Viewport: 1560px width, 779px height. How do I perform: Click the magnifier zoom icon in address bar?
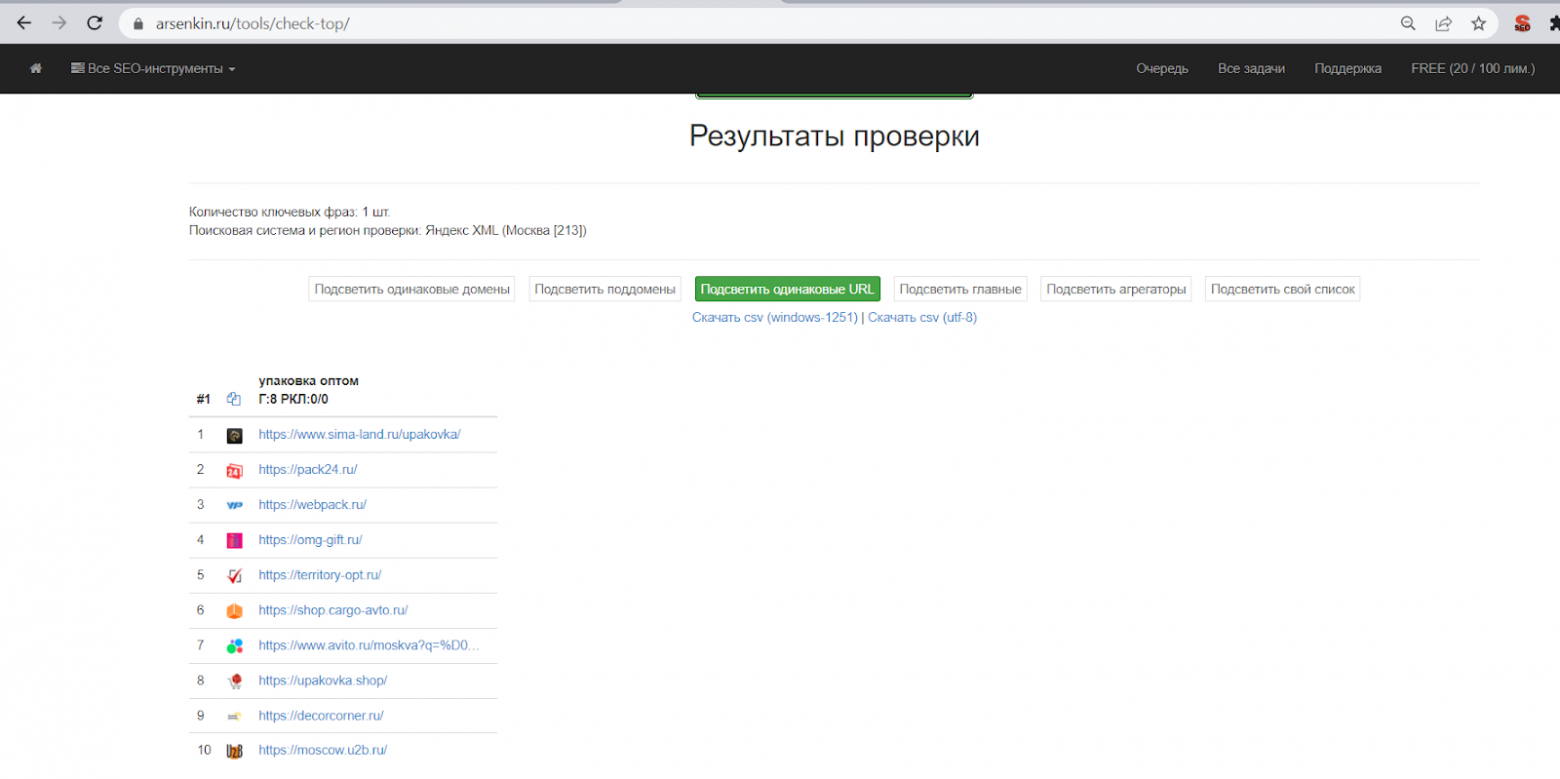[x=1407, y=22]
